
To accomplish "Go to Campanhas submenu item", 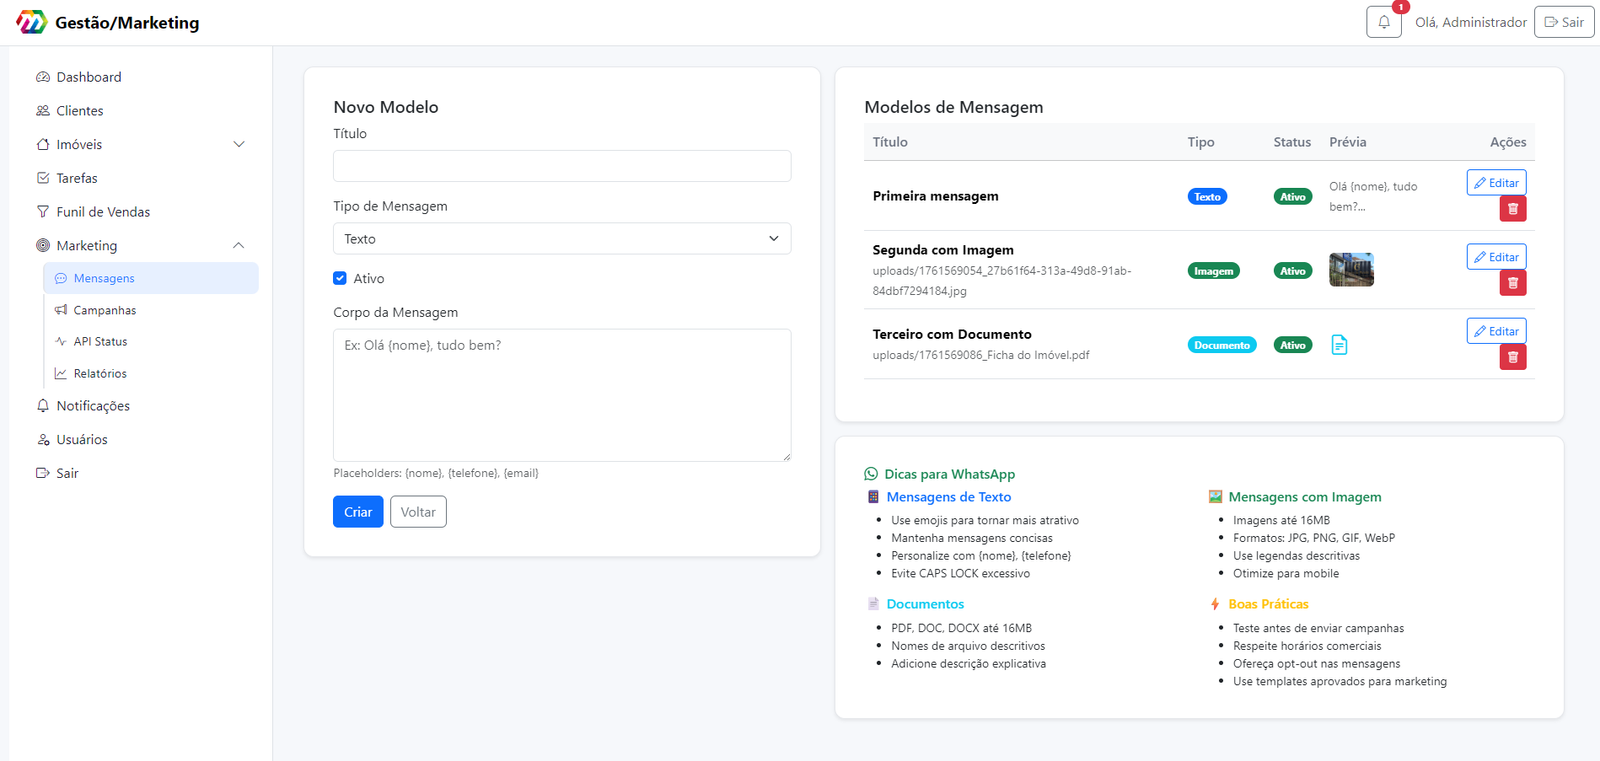I will pyautogui.click(x=104, y=310).
